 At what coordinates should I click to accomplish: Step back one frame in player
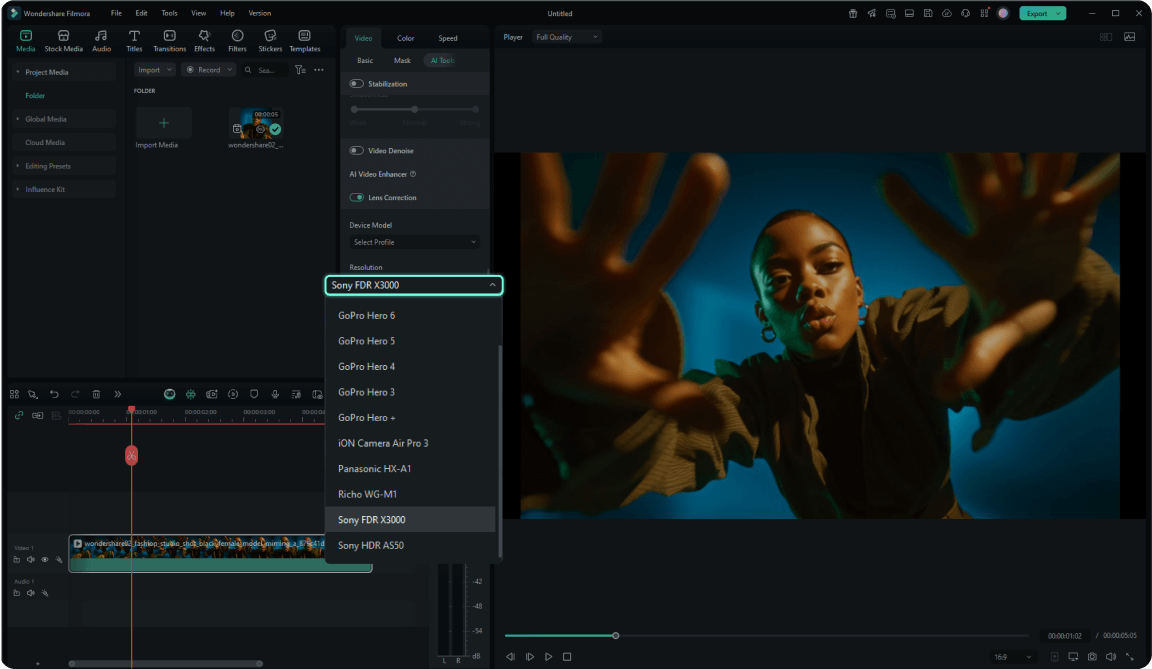(511, 657)
